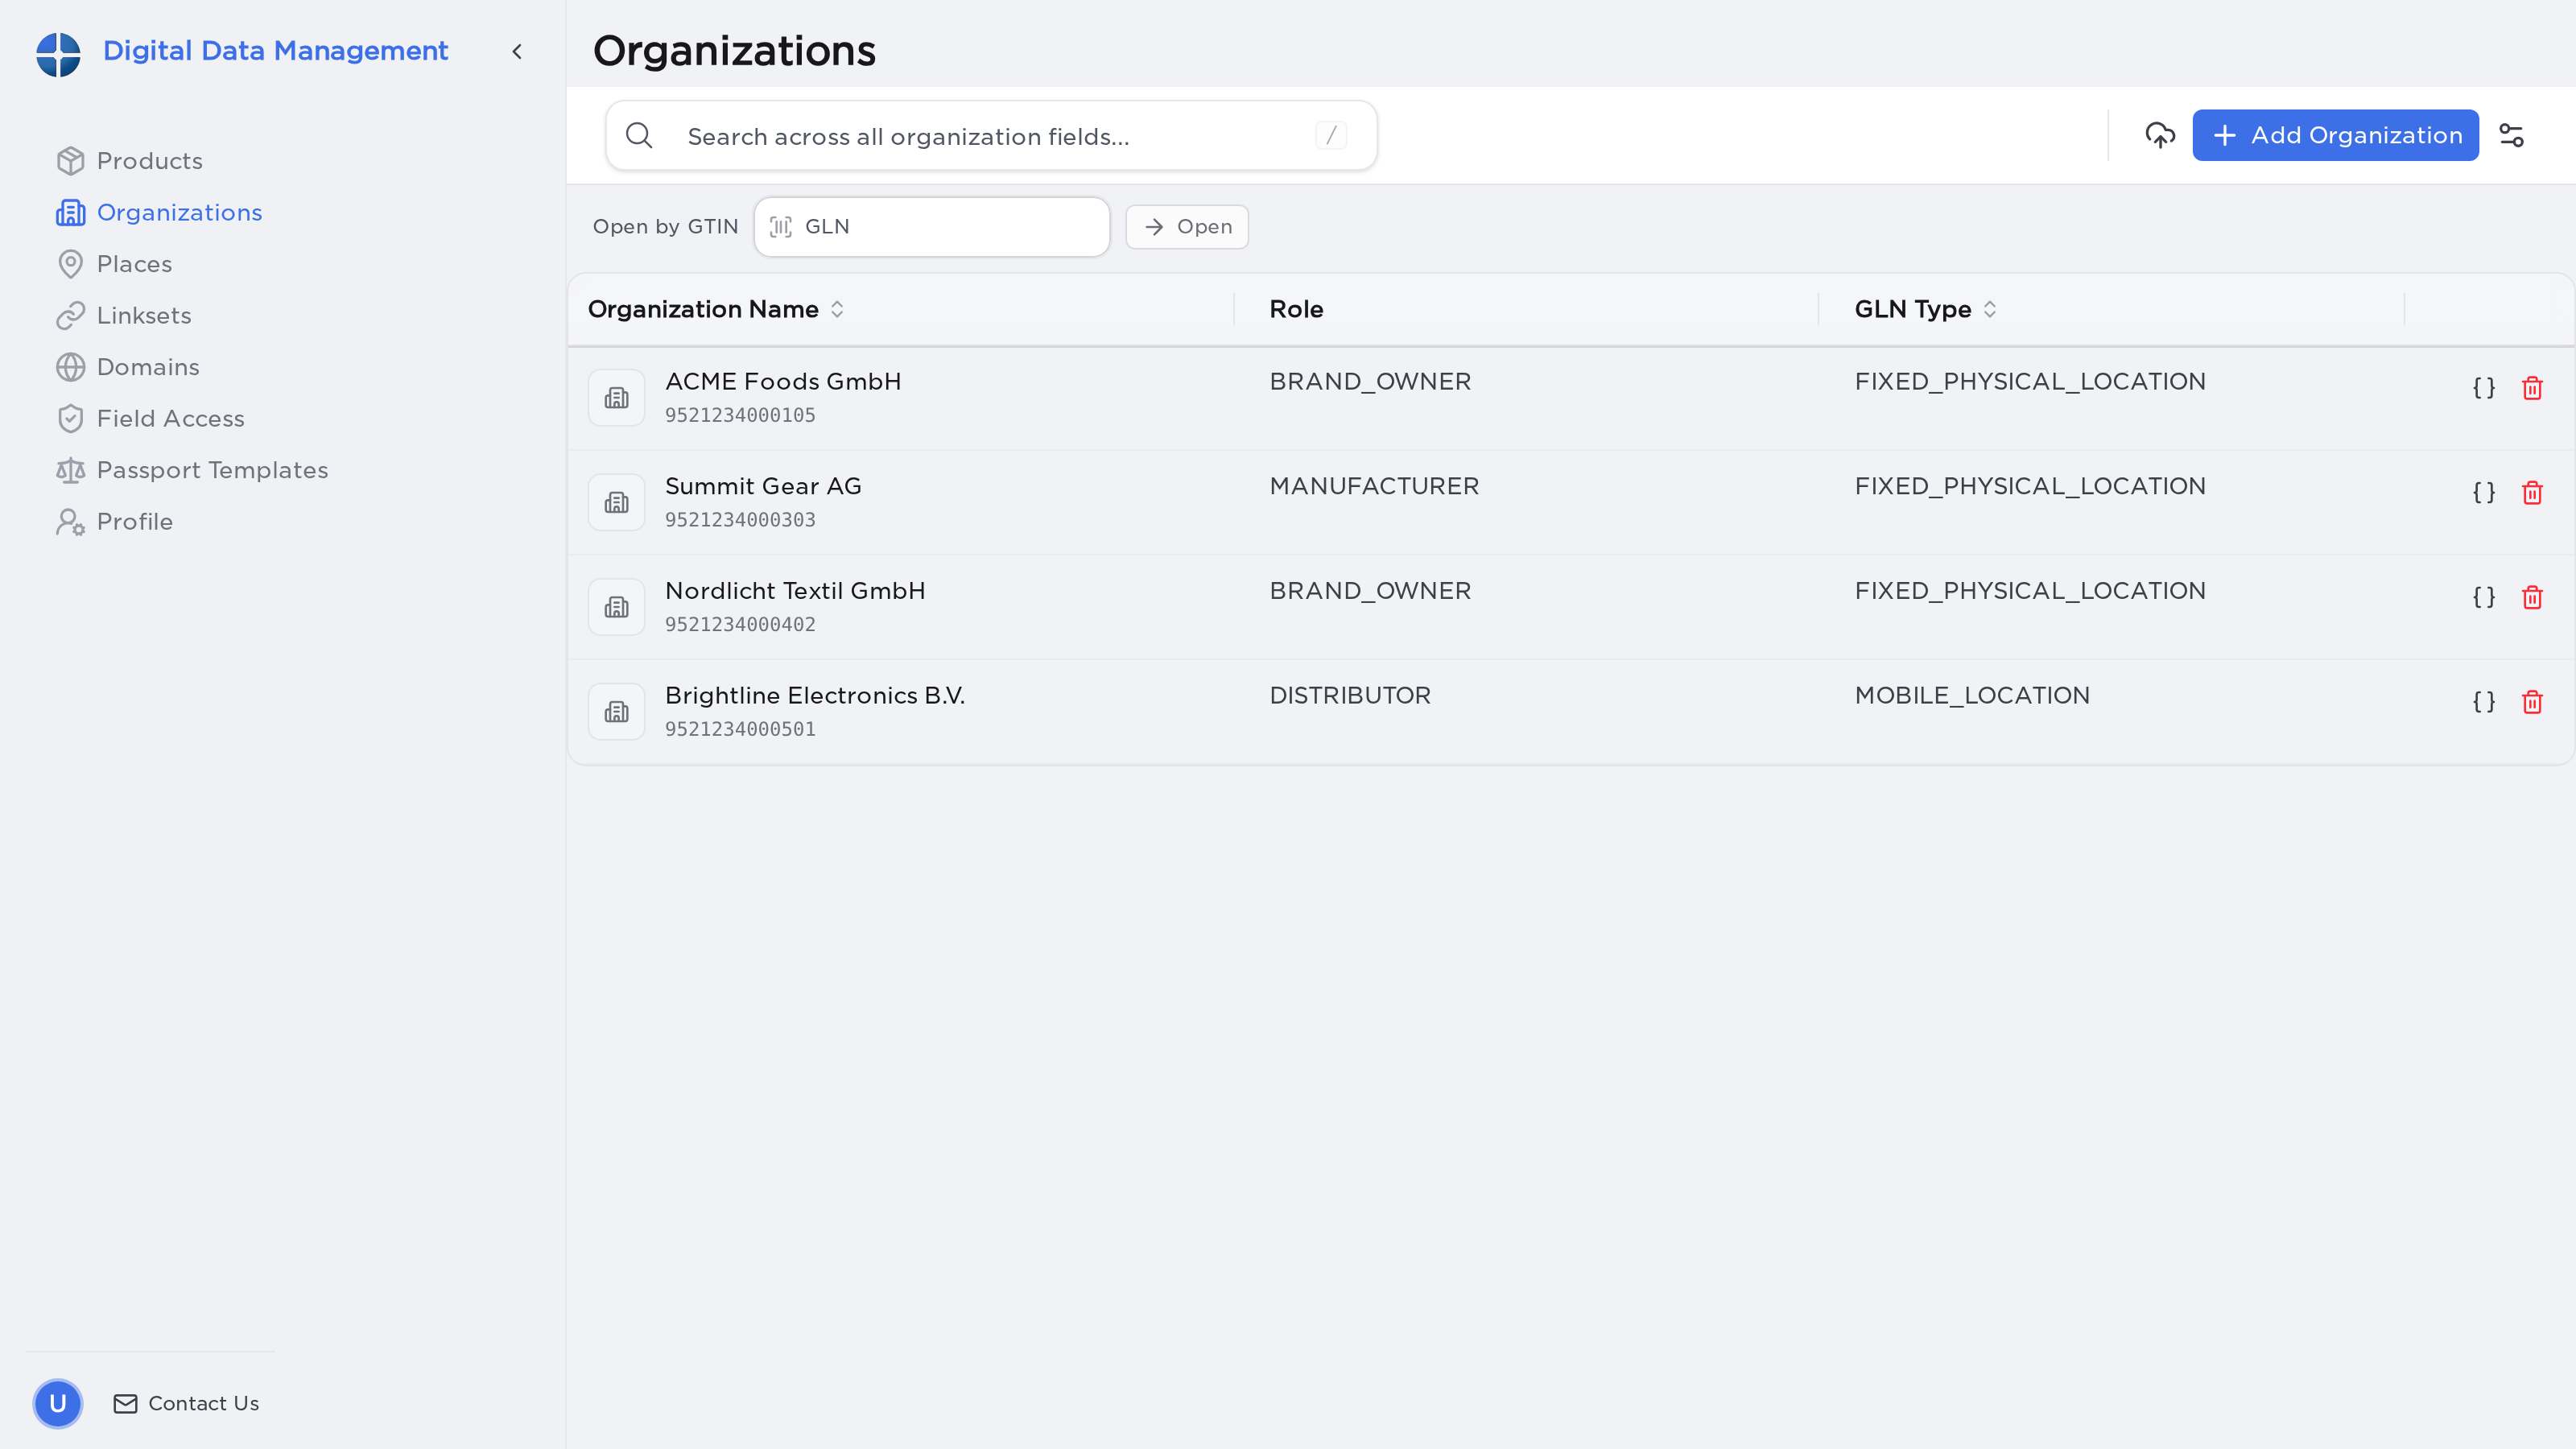Click the MOBILE_LOCATION type cell
The width and height of the screenshot is (2576, 1449).
point(1972,695)
